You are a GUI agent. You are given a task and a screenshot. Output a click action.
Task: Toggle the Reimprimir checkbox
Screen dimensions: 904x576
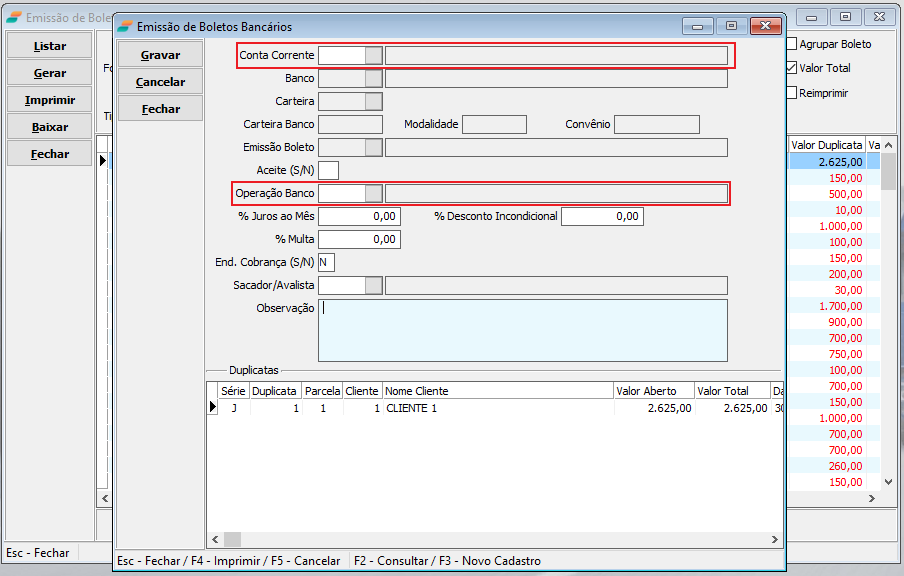click(792, 93)
